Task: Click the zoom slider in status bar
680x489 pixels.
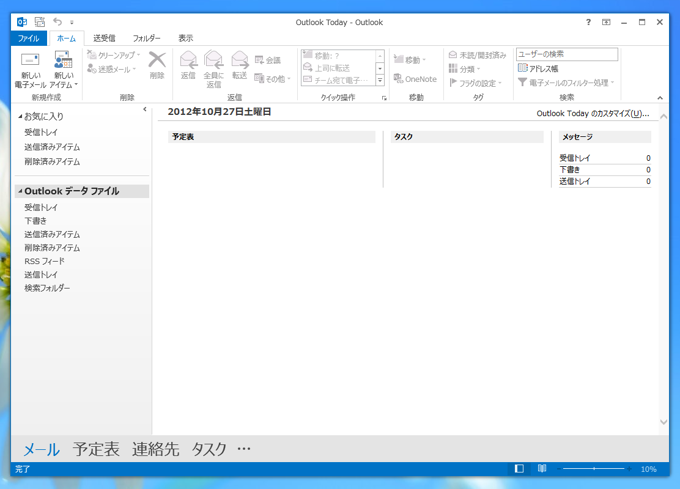Action: (594, 469)
